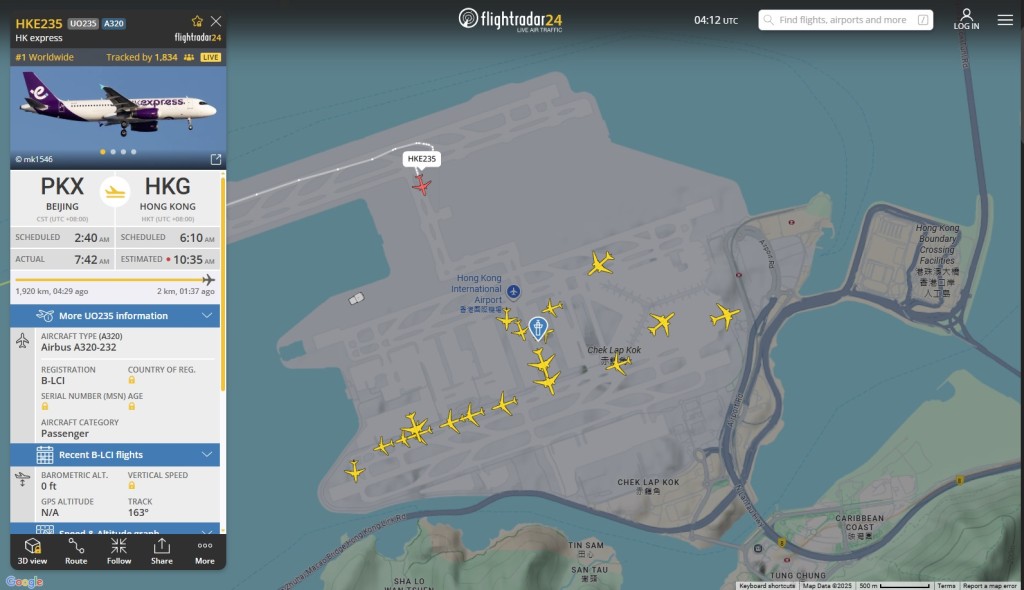Click registration value B-LCI
The width and height of the screenshot is (1024, 590).
tap(53, 380)
